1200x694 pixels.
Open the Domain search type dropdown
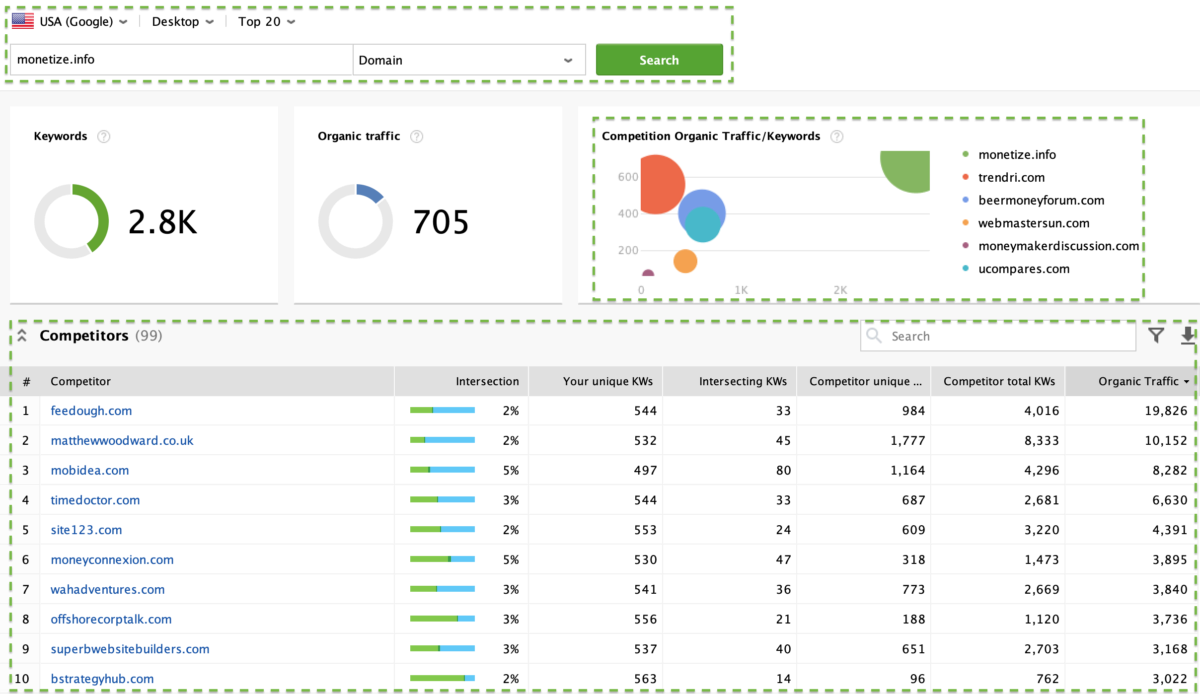click(x=469, y=60)
